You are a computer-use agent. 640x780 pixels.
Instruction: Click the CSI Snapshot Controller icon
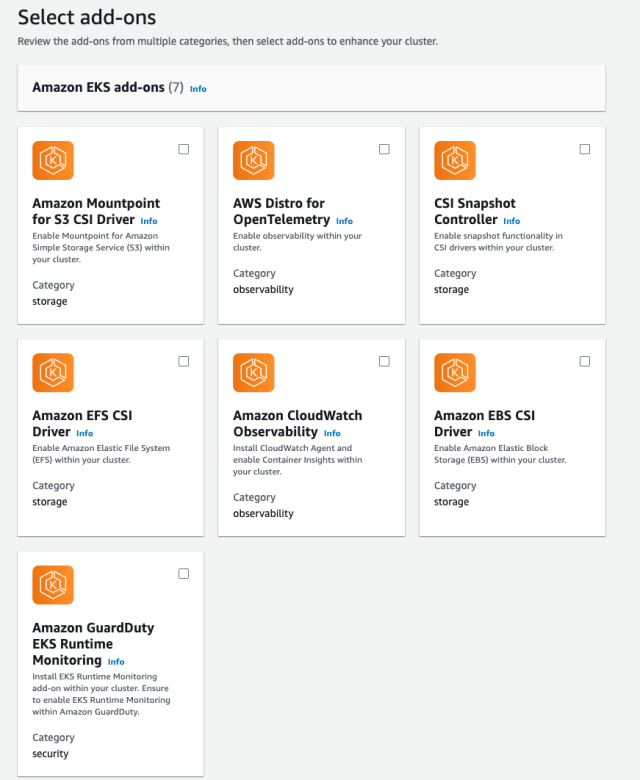click(455, 160)
